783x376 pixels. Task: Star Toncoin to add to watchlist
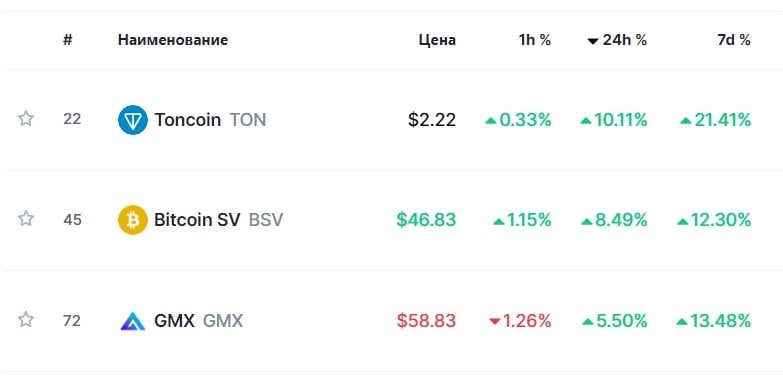click(26, 119)
